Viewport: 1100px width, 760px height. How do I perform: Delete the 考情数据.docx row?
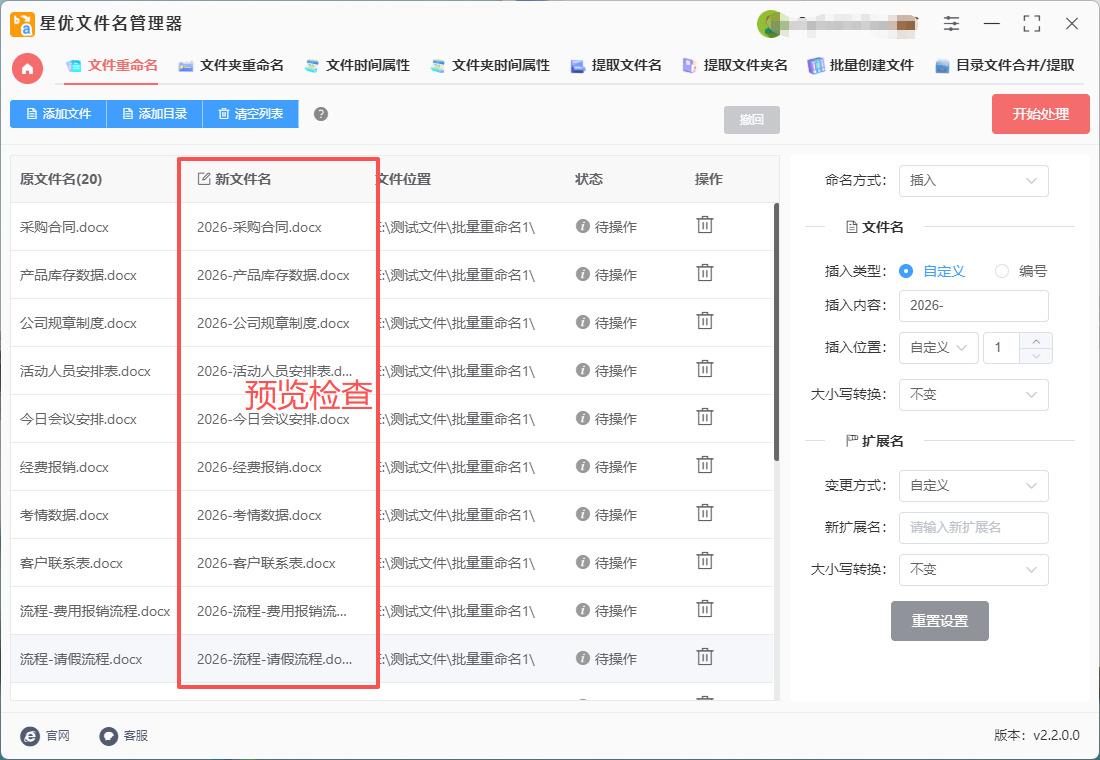point(704,514)
